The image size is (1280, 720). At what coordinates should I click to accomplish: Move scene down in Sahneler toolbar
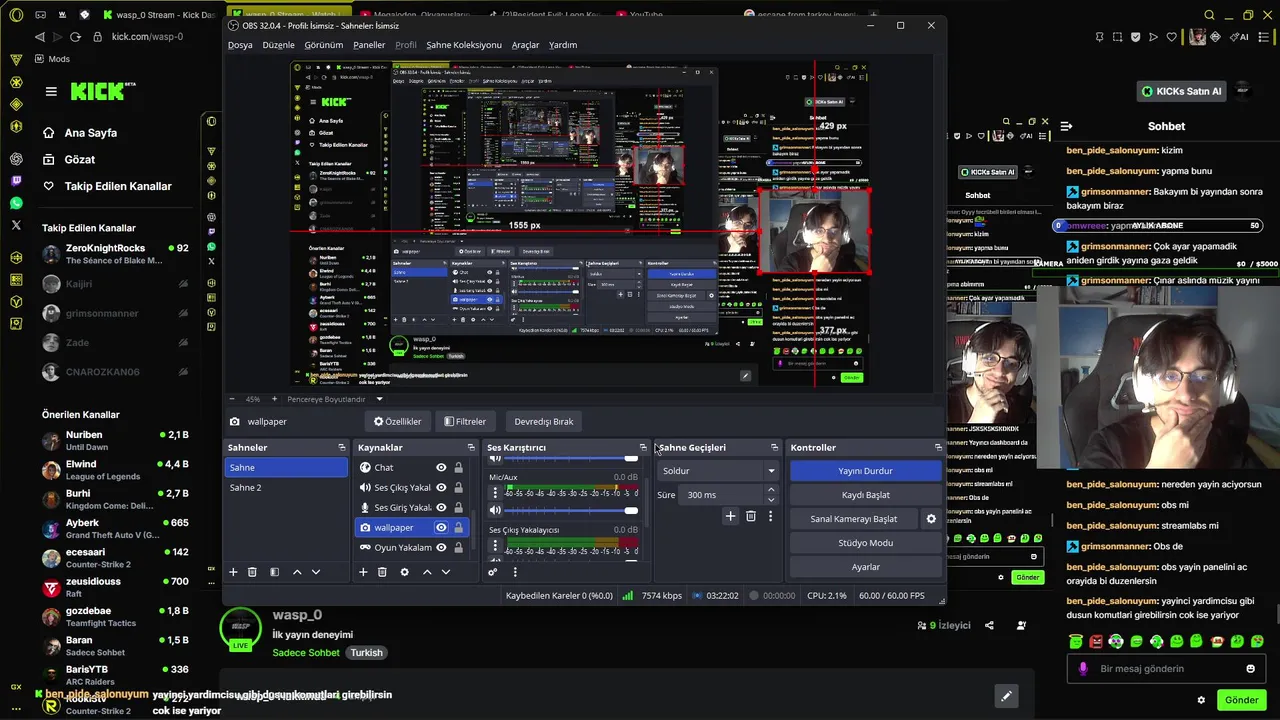[x=316, y=572]
